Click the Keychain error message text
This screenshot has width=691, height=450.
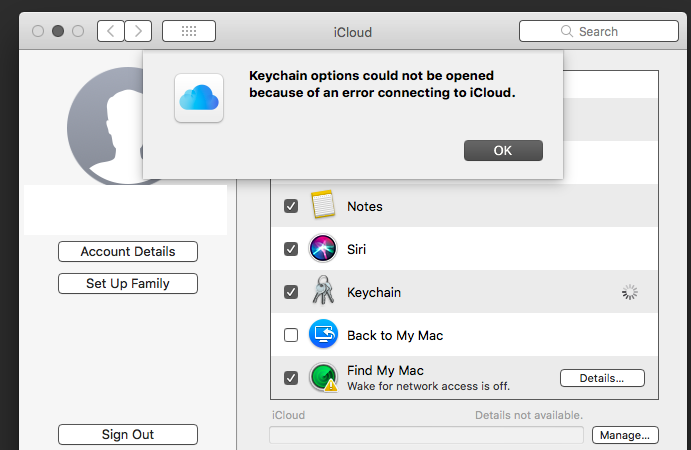tap(382, 84)
